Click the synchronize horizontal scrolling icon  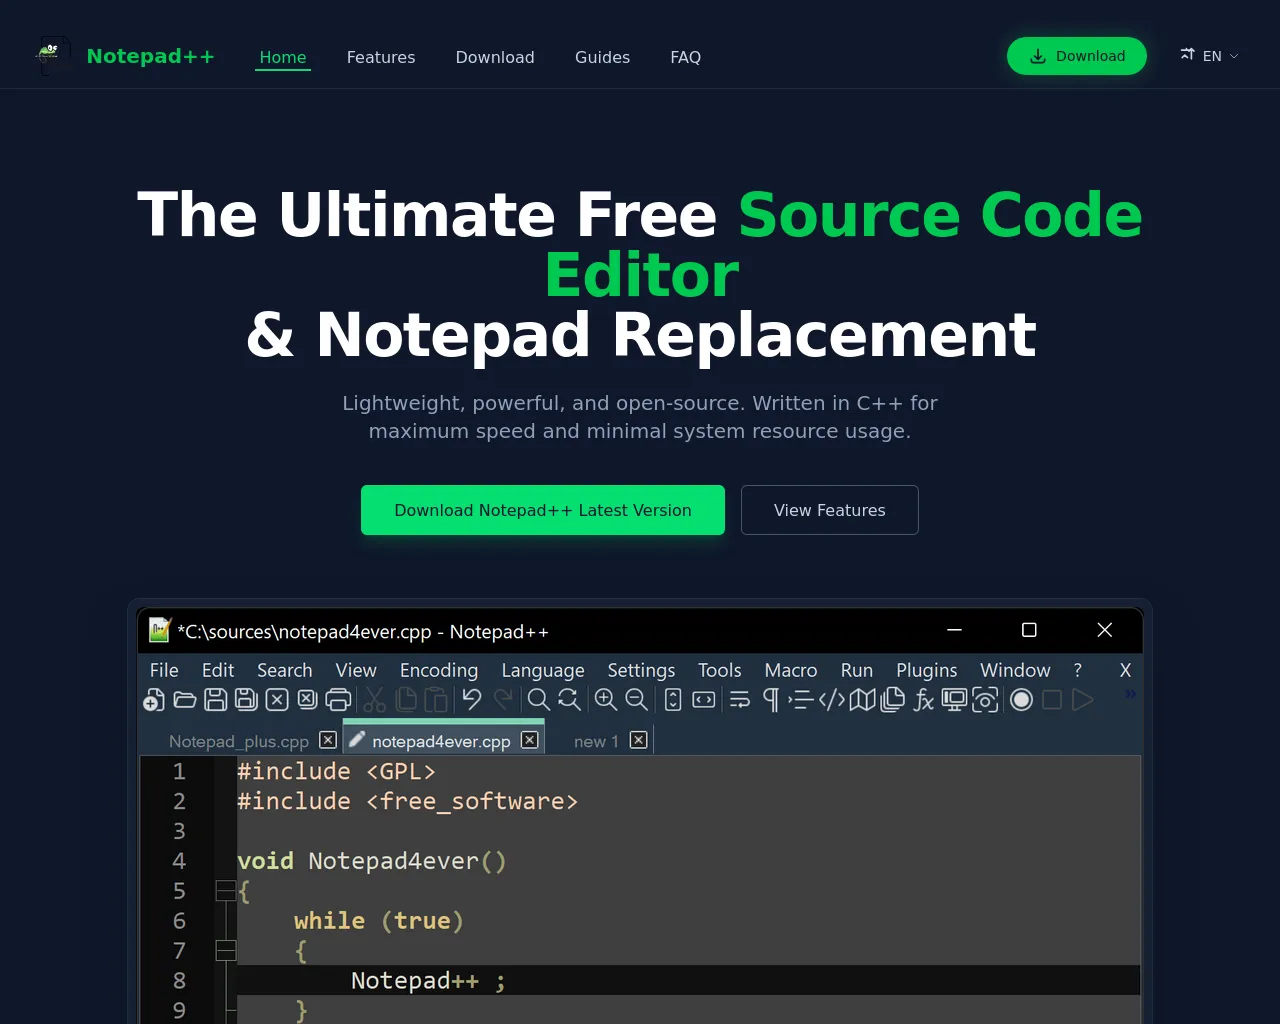click(x=704, y=700)
